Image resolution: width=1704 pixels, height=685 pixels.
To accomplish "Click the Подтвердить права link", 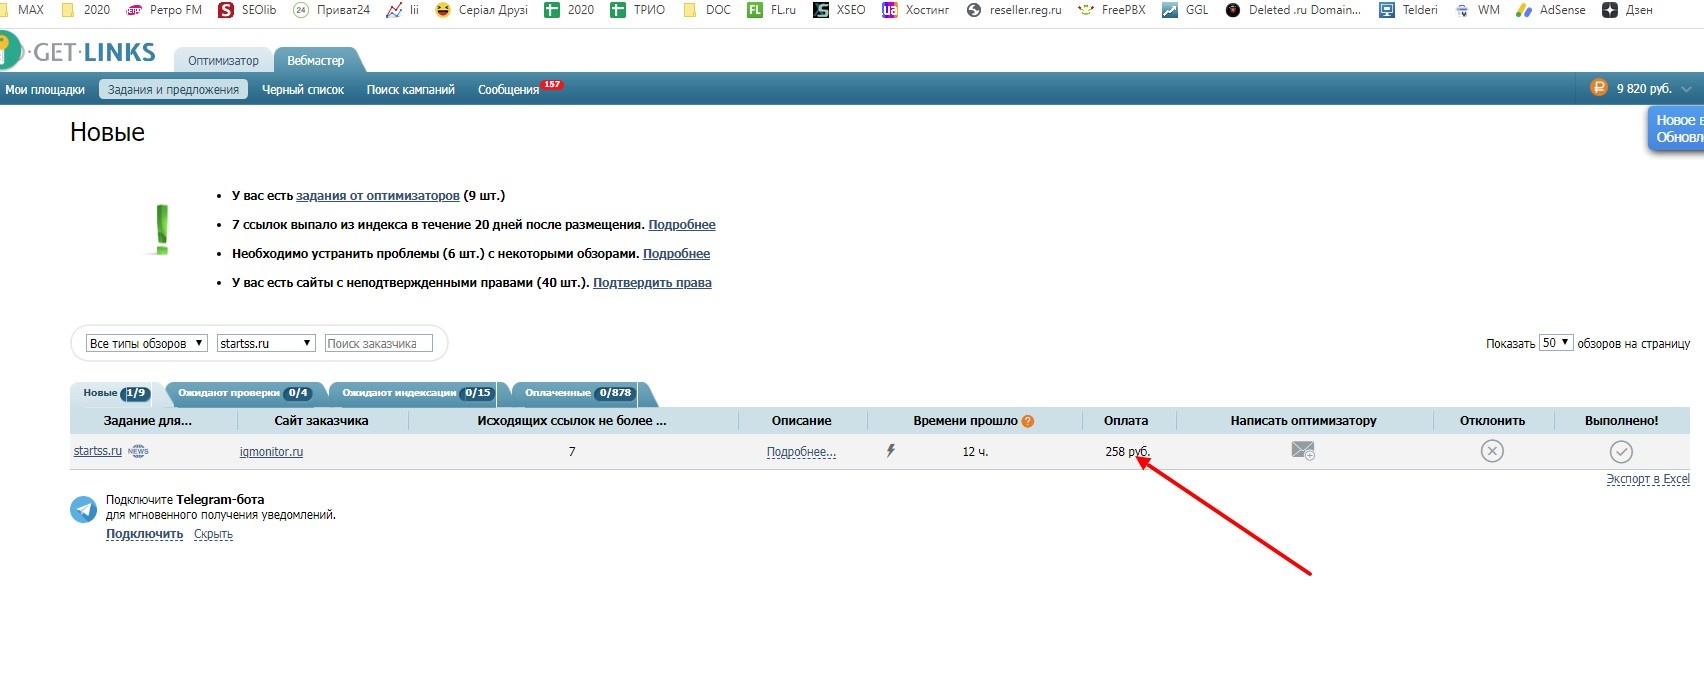I will tap(652, 283).
